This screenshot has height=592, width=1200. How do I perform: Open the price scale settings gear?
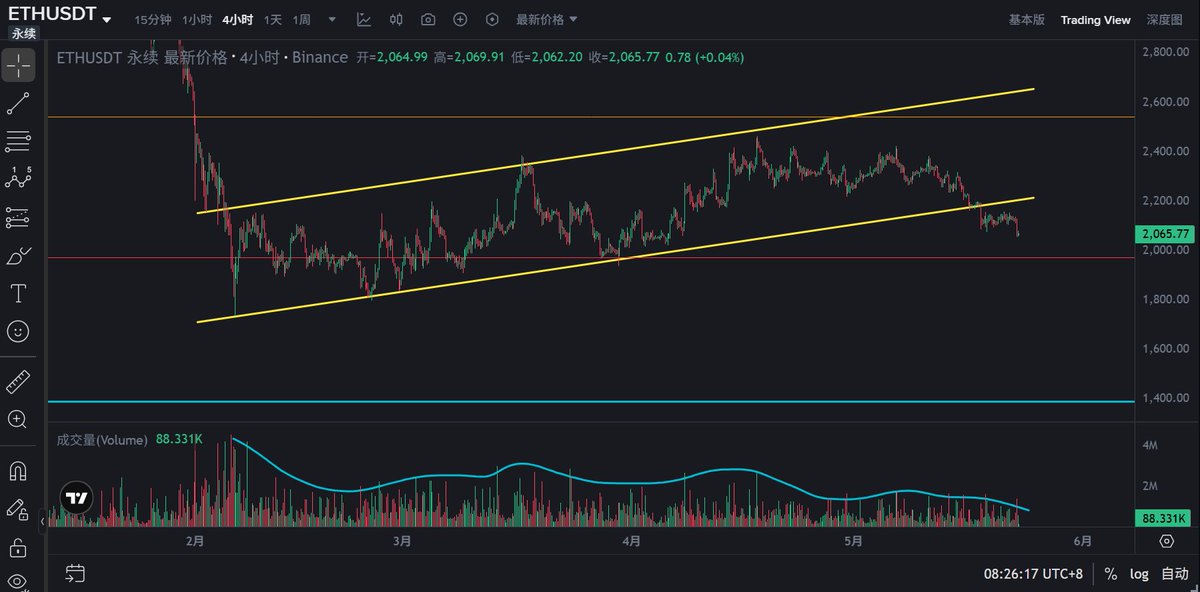pos(1166,541)
